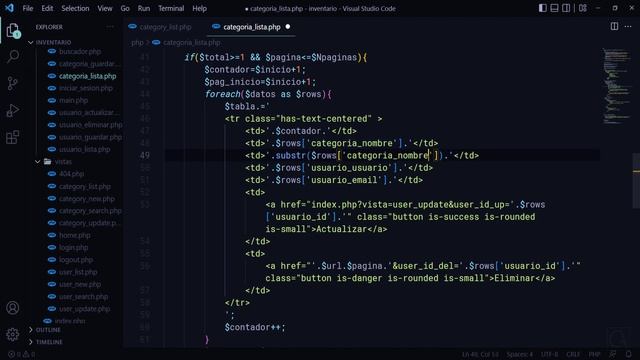
Task: Open Explorer panel More Actions ellipsis
Action: click(x=110, y=27)
